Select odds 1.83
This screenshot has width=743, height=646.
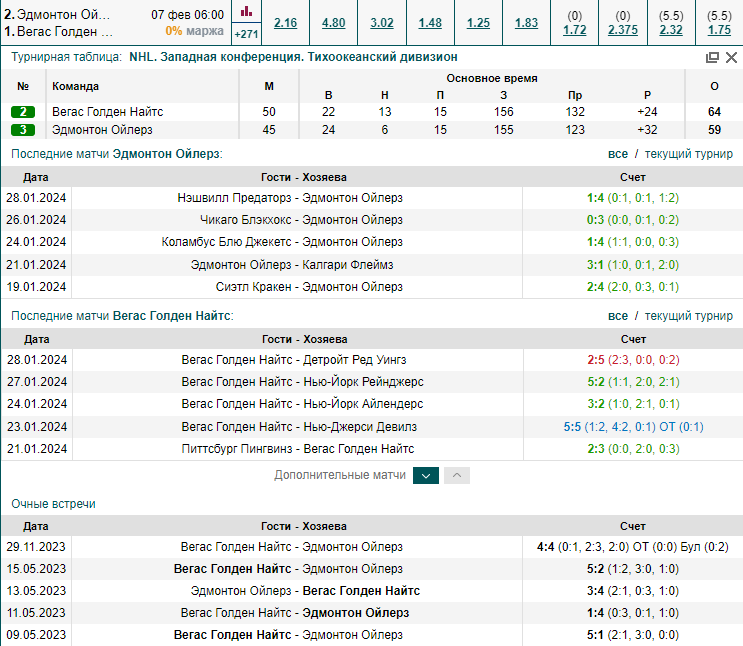tap(526, 23)
